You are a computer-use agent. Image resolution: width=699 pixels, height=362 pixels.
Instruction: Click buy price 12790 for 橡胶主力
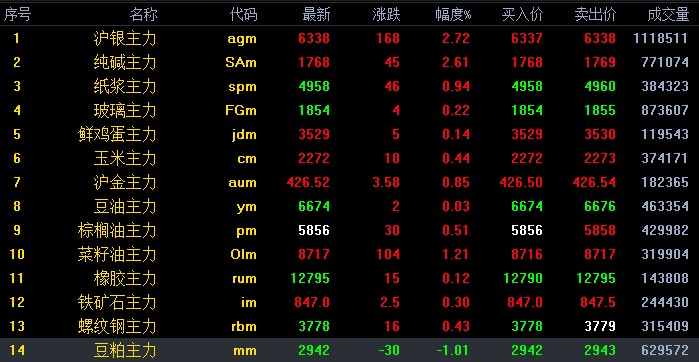click(x=523, y=279)
